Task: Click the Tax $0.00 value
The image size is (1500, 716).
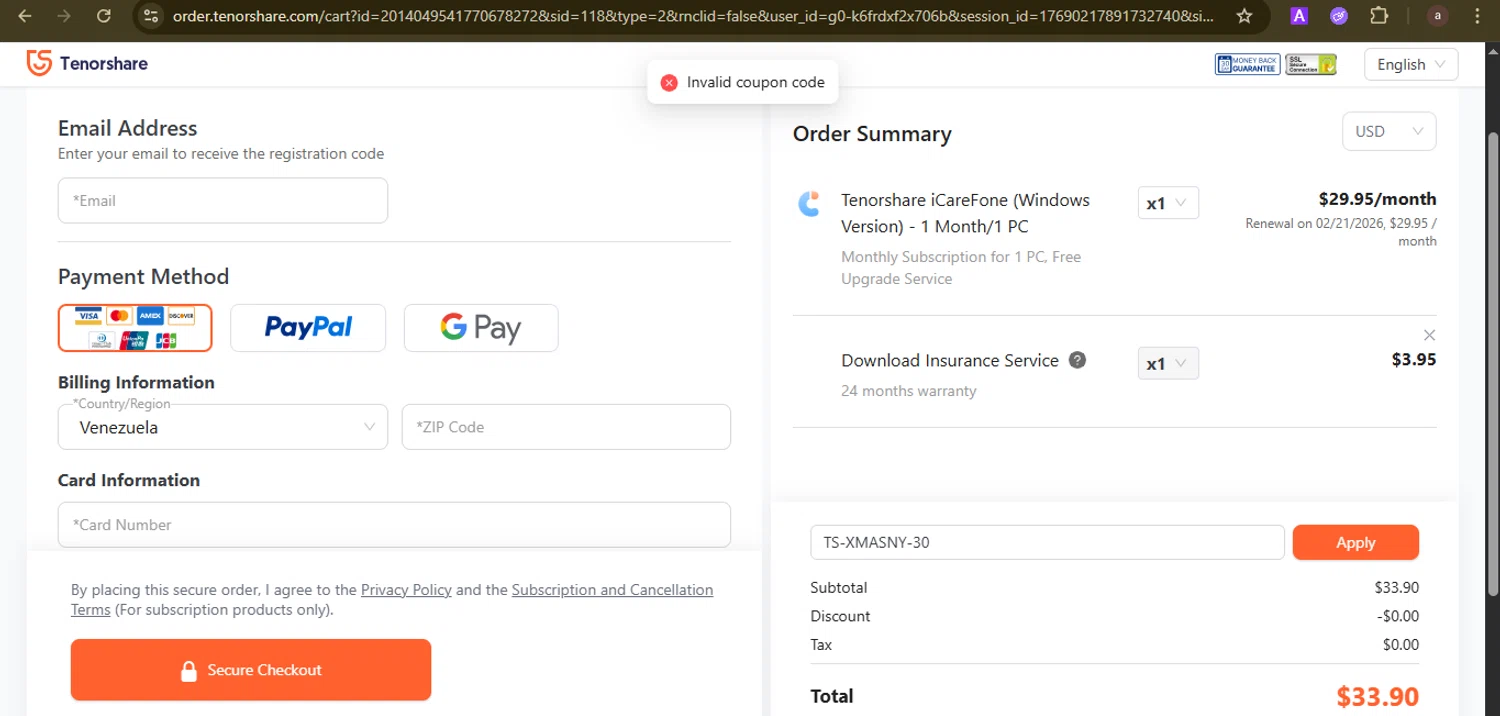Action: [1401, 645]
